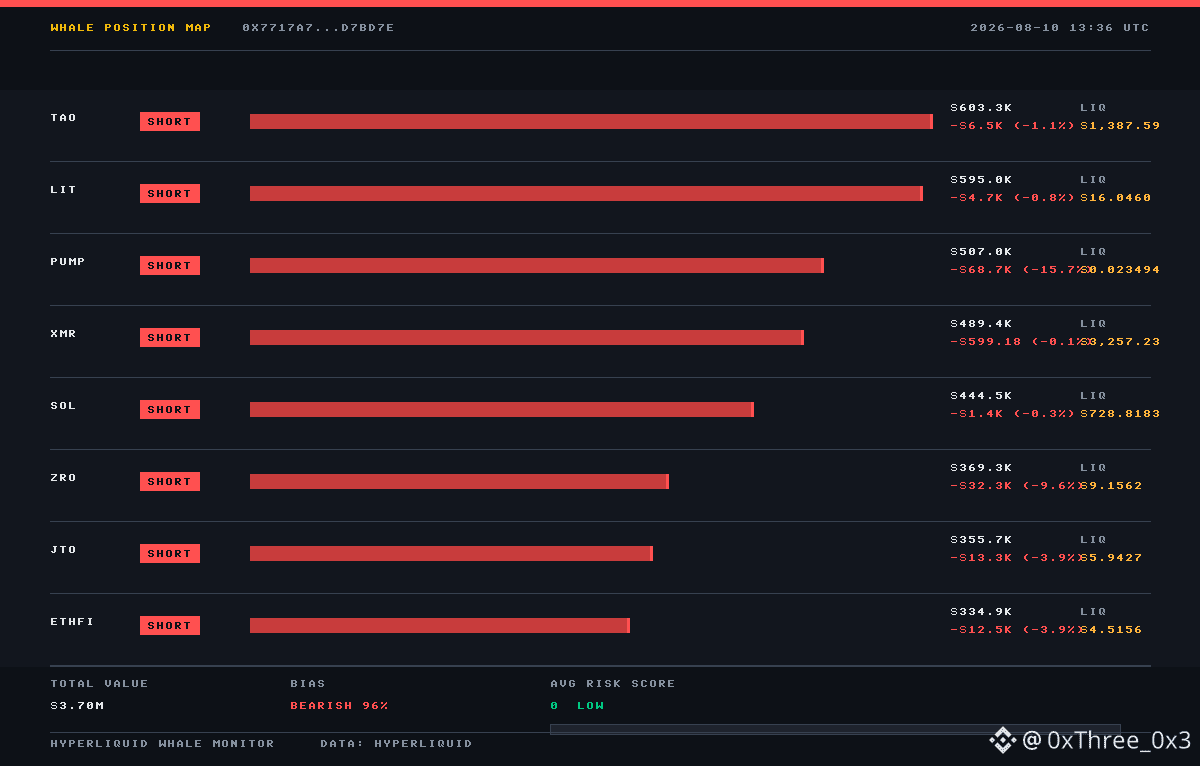The height and width of the screenshot is (766, 1200).
Task: Click the $728.8183 SOL liquidation price
Action: pyautogui.click(x=1120, y=414)
